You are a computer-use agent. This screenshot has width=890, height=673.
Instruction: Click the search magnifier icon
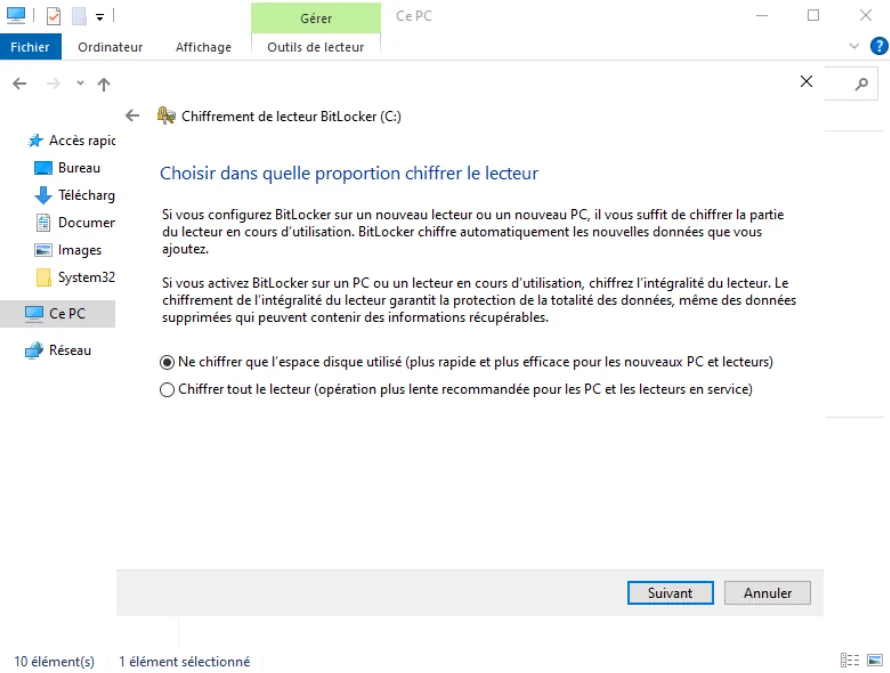click(862, 84)
